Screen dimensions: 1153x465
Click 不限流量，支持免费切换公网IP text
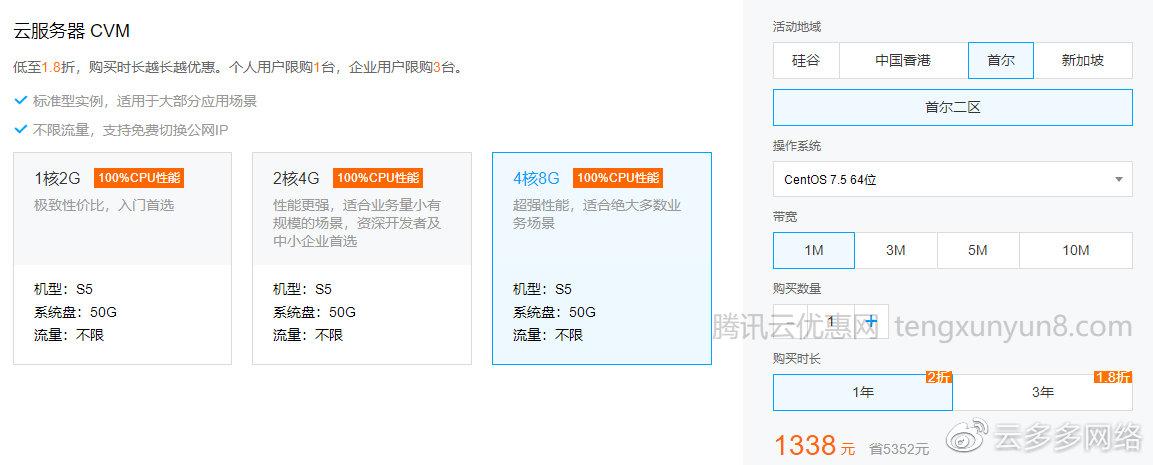point(131,129)
